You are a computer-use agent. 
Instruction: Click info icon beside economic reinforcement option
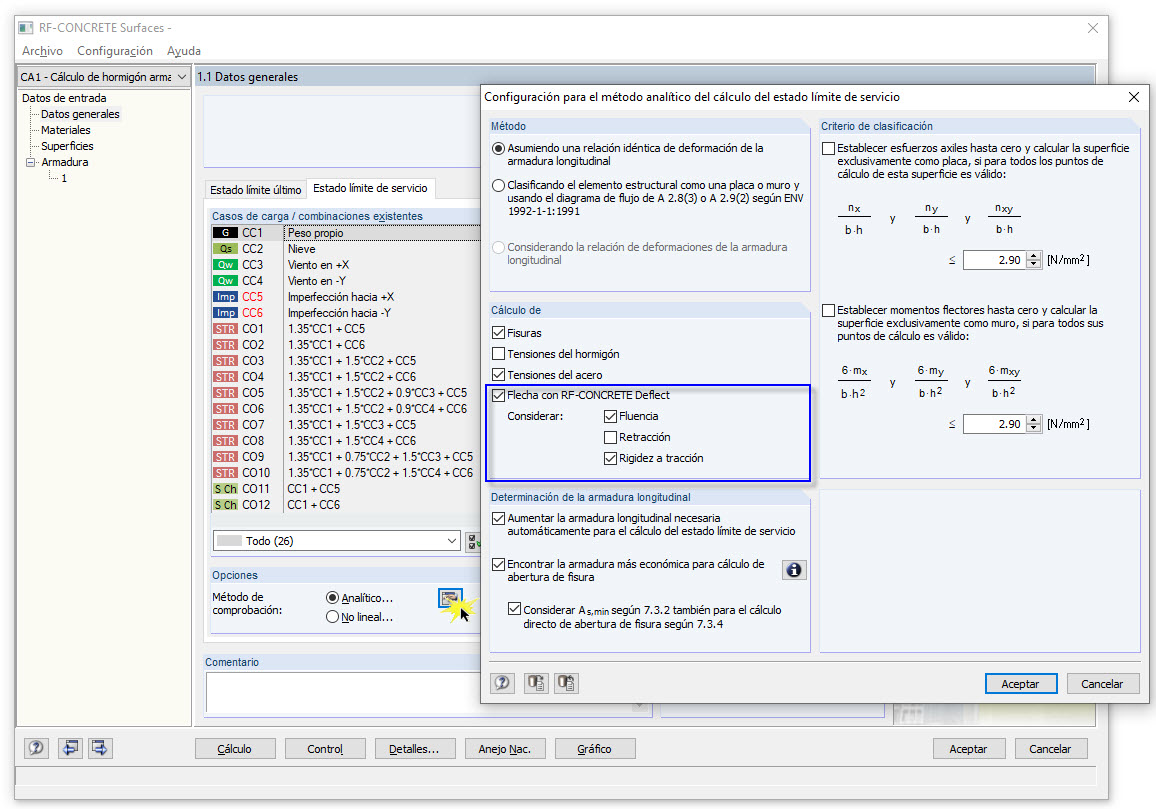coord(794,570)
